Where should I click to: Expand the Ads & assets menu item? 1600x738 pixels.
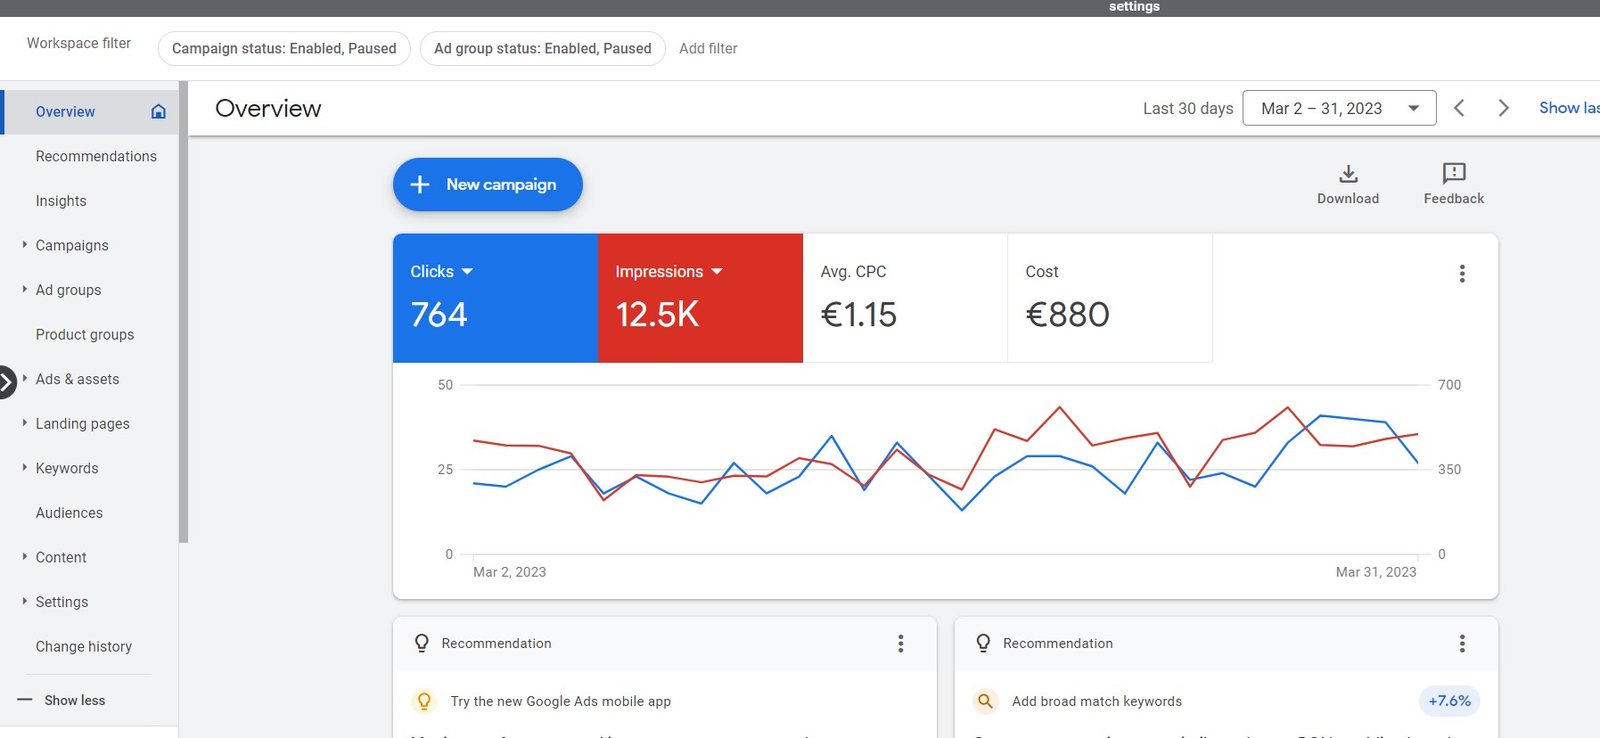coord(25,378)
